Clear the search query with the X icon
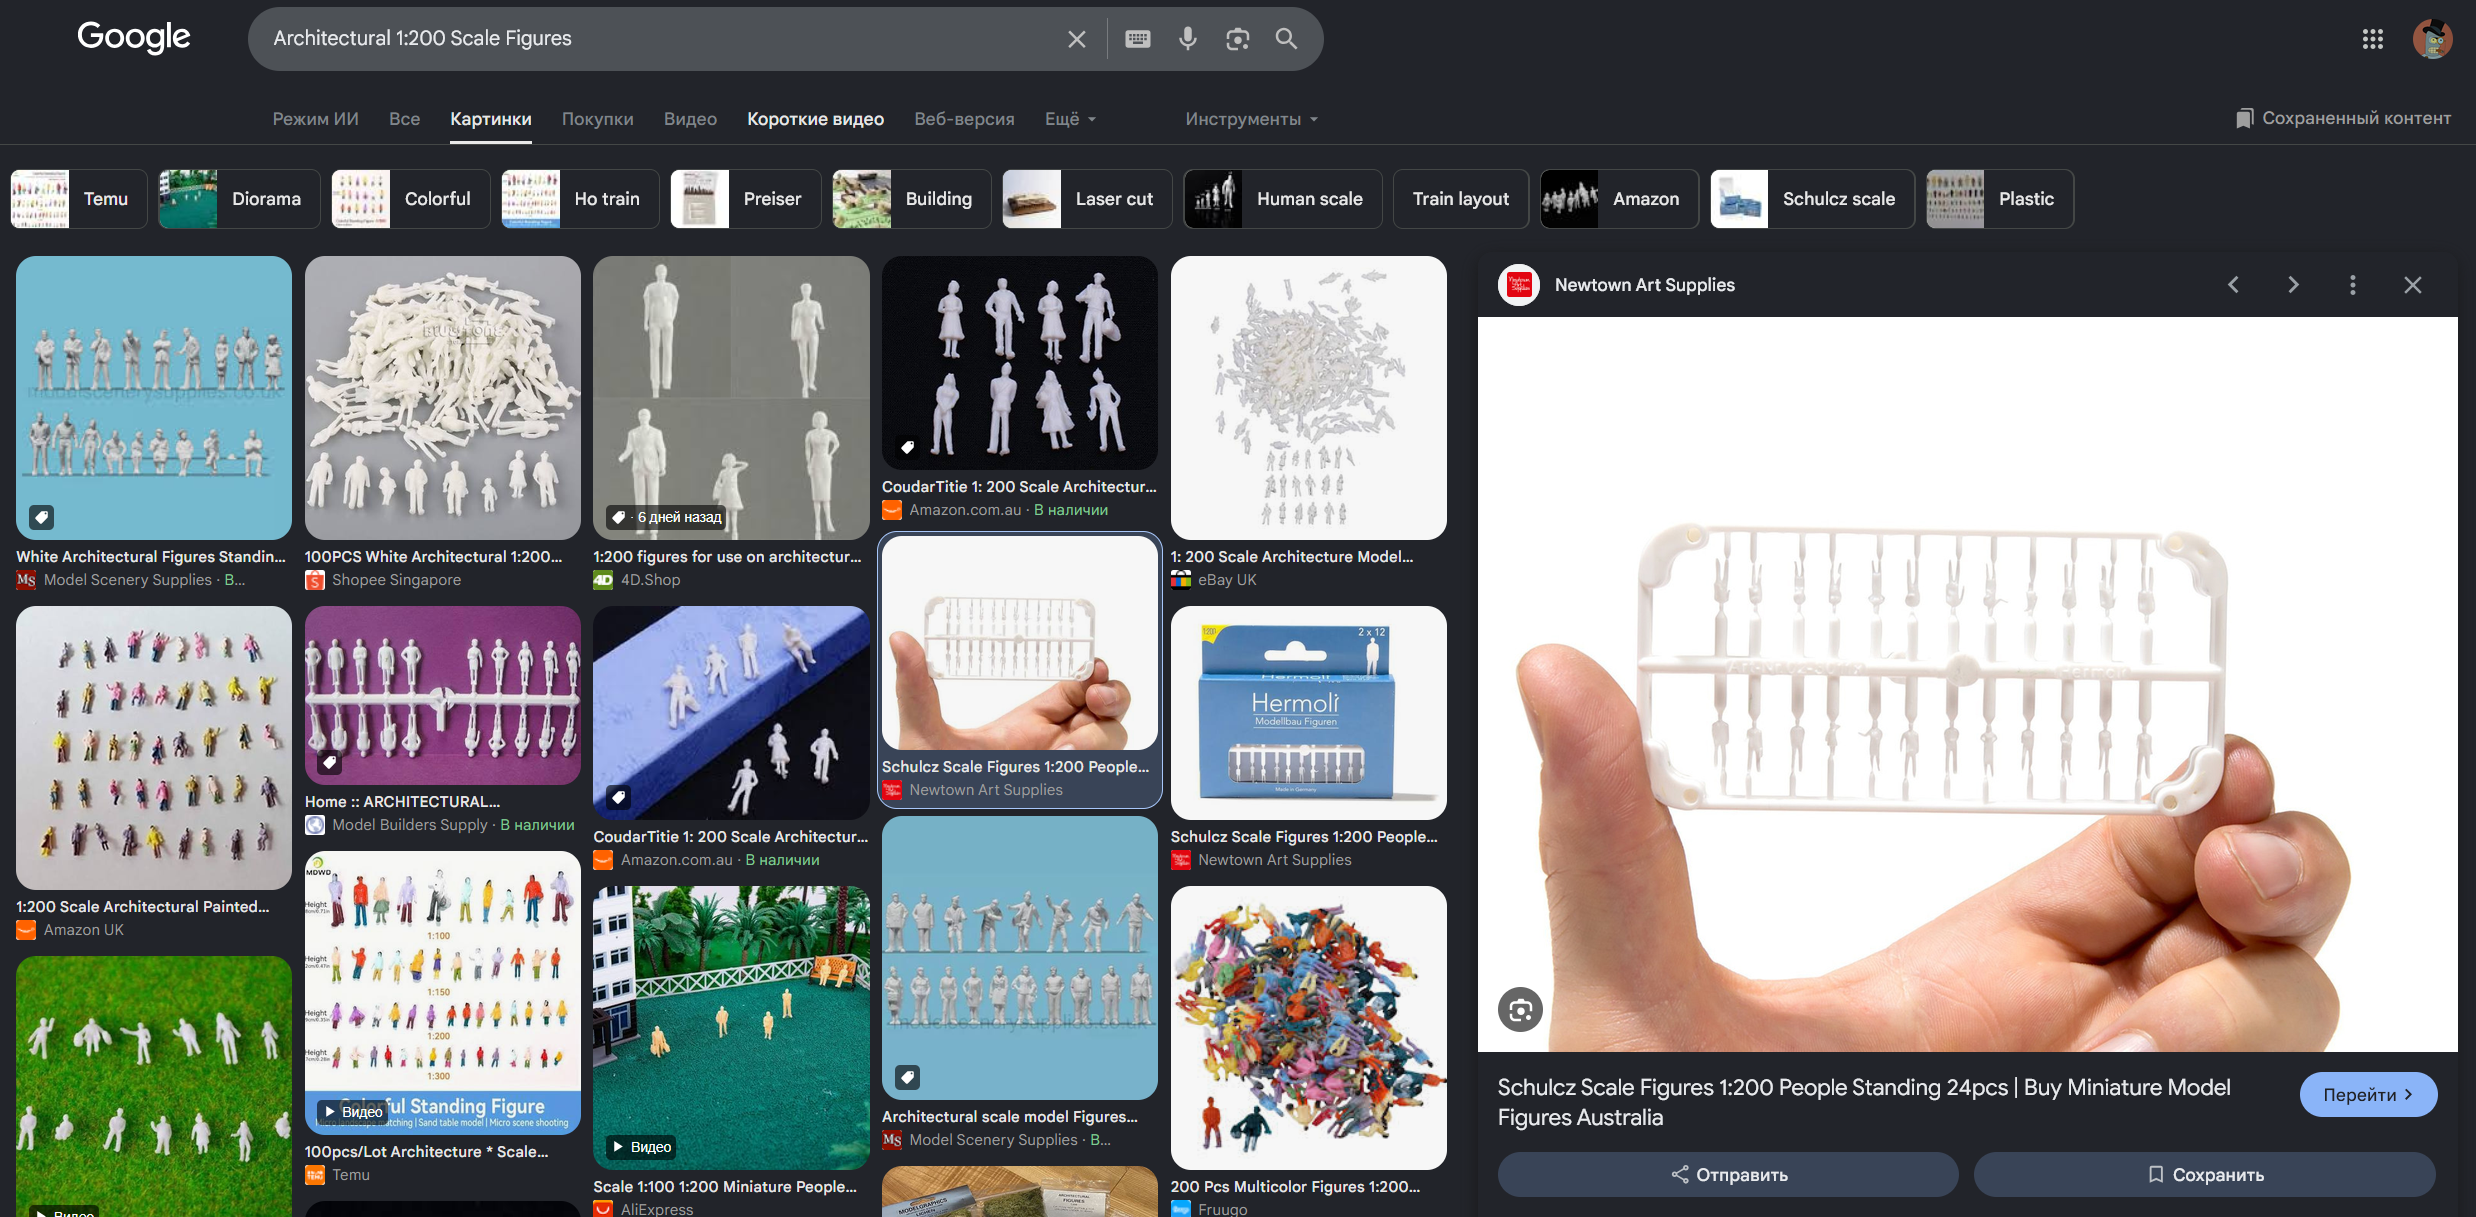Viewport: 2476px width, 1217px height. pyautogui.click(x=1076, y=39)
